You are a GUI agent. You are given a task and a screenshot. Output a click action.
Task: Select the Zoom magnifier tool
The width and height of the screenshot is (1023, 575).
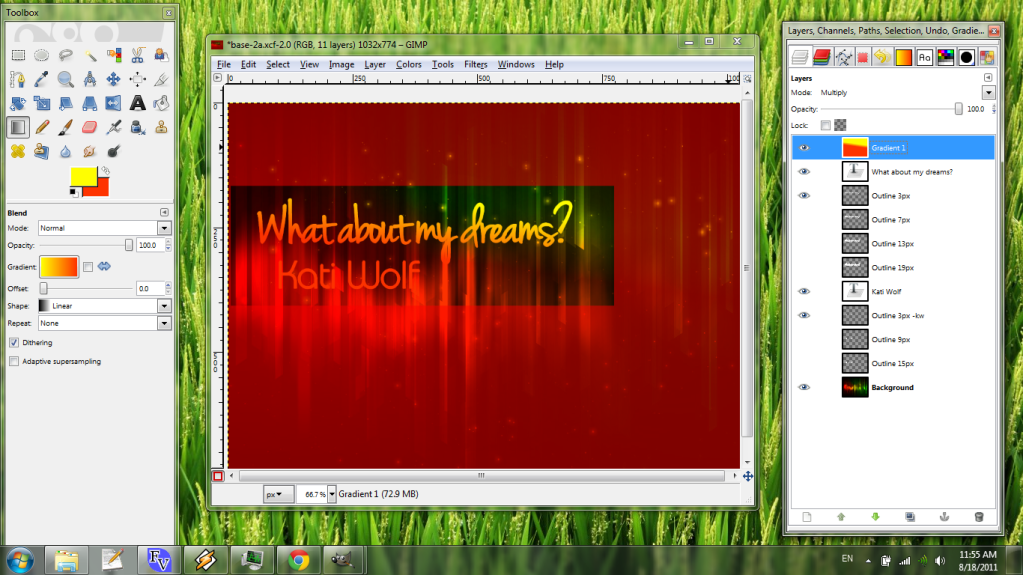[66, 80]
